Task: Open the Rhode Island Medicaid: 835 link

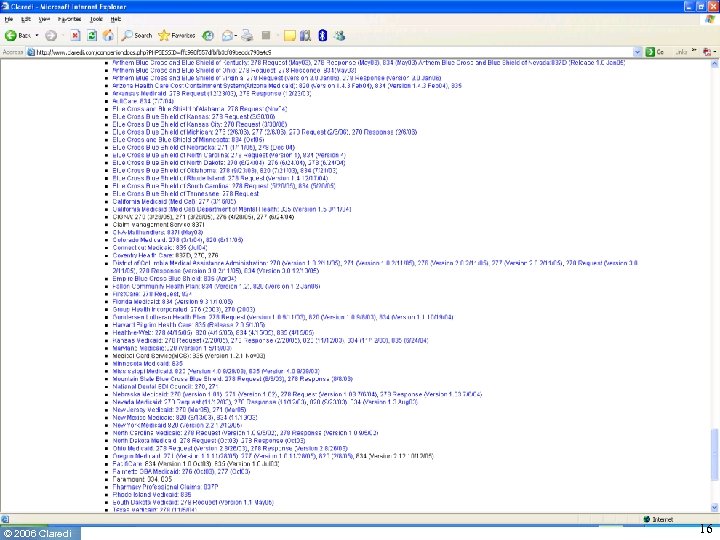Action: (152, 495)
